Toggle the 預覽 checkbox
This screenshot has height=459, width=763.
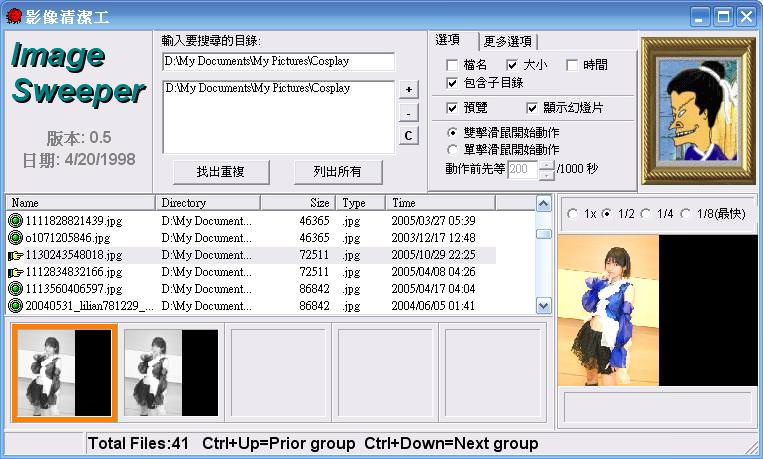pyautogui.click(x=452, y=108)
